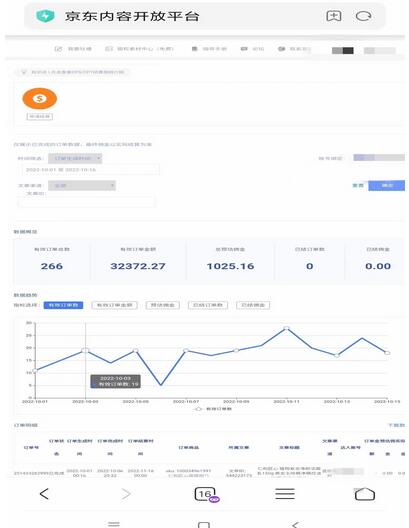Viewport: 409px width, 528px height.
Task: Click the chart data point at 2022-10-03
Action: [x=85, y=351]
